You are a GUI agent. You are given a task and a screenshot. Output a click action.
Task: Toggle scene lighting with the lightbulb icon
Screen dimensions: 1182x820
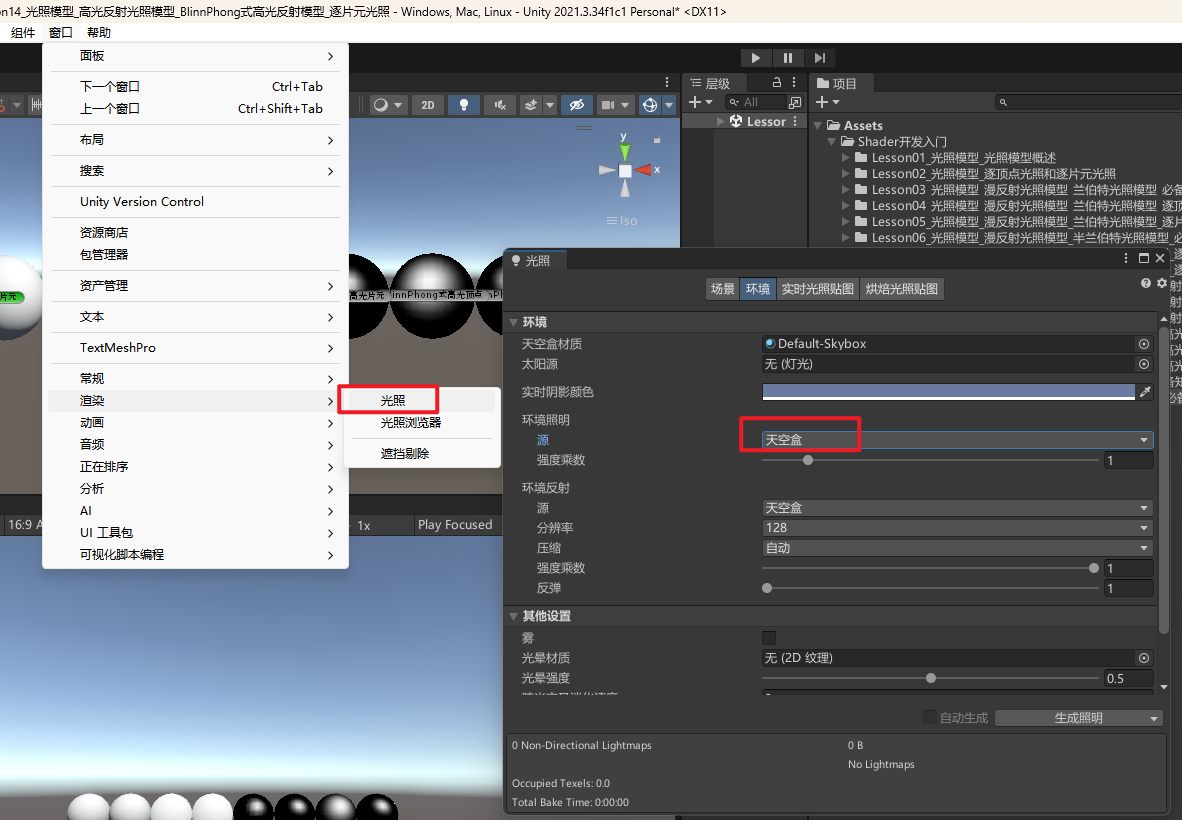(x=463, y=105)
